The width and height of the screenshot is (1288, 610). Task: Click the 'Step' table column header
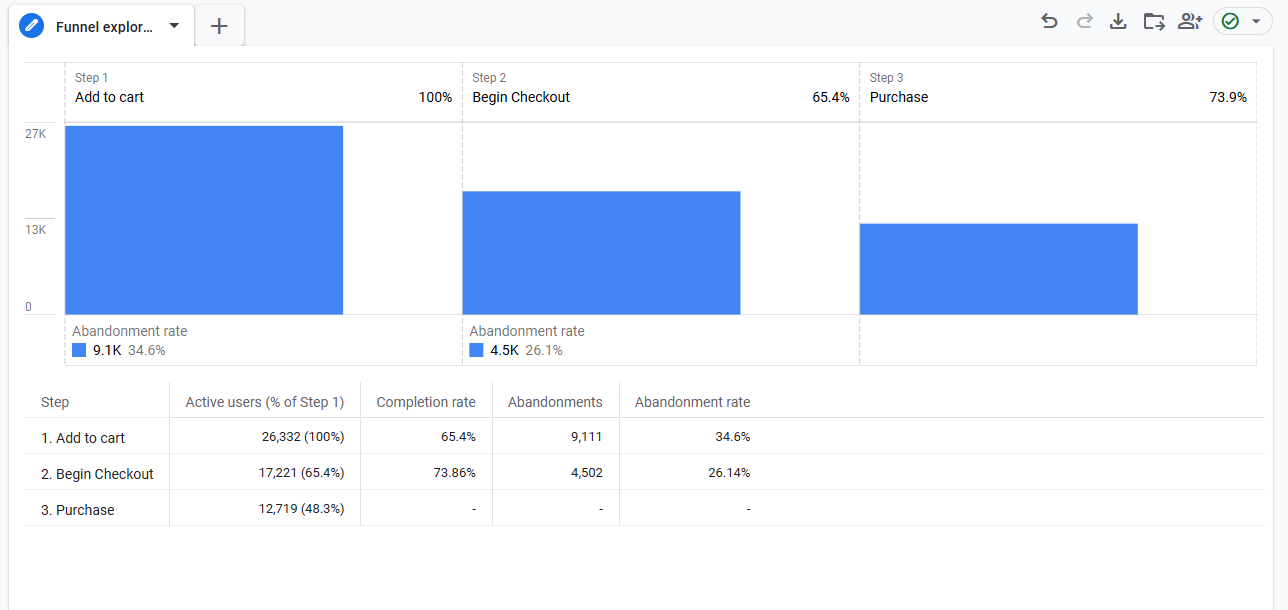tap(55, 402)
